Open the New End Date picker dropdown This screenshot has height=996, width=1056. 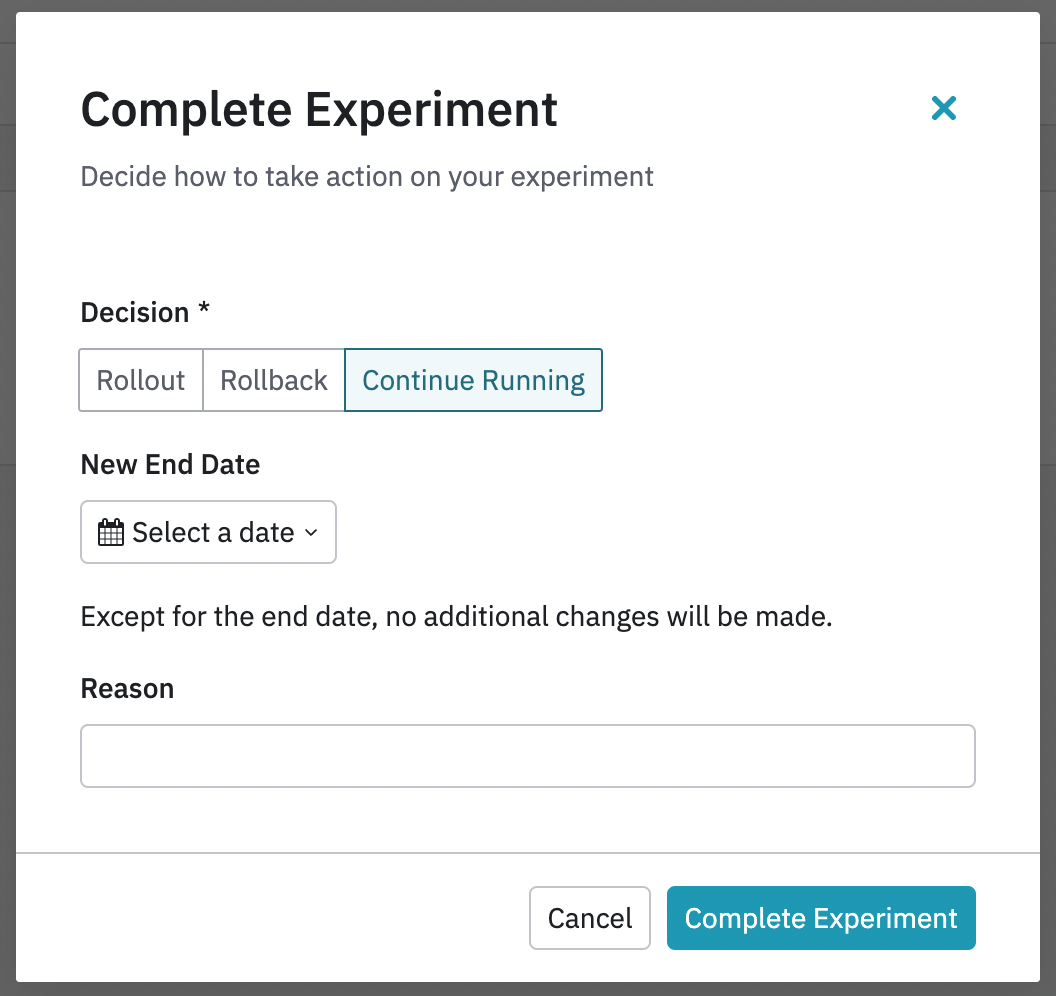(x=208, y=532)
